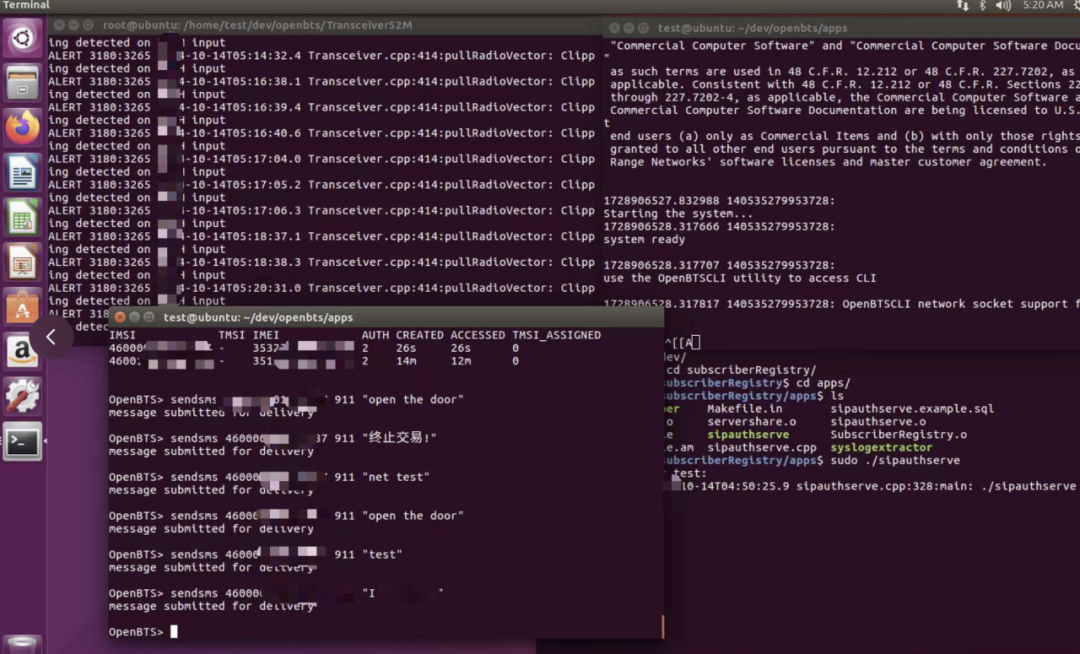1080x654 pixels.
Task: Click "servershare.o" in the ls listing
Action: tap(751, 421)
